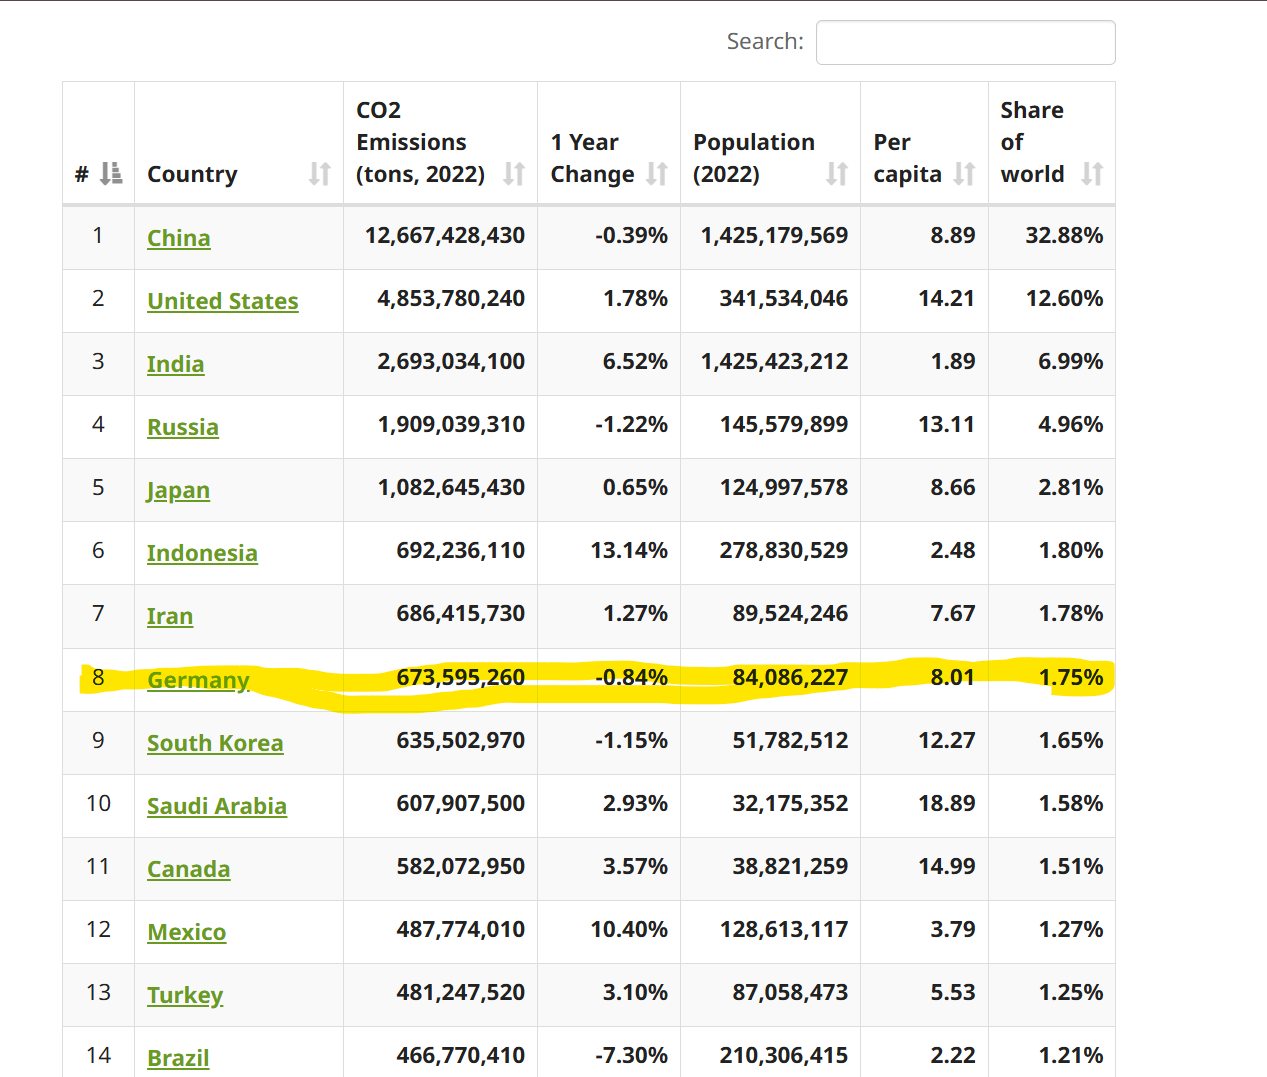This screenshot has width=1267, height=1077.
Task: Click the Country column header text
Action: coord(192,174)
